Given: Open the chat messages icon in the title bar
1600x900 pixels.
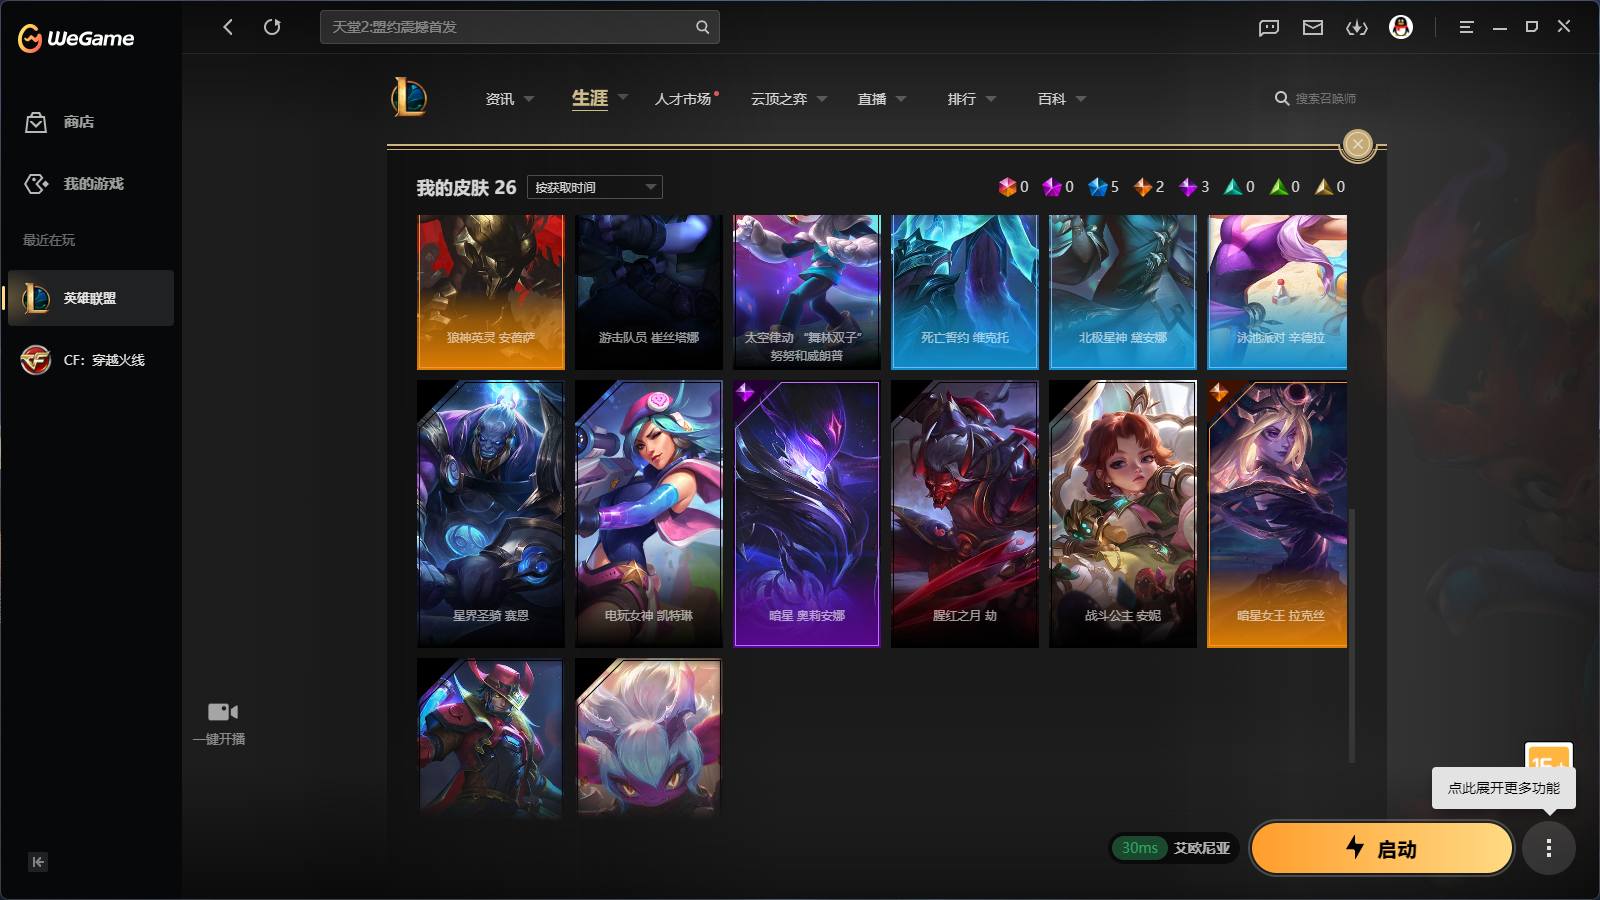Looking at the screenshot, I should (1269, 27).
